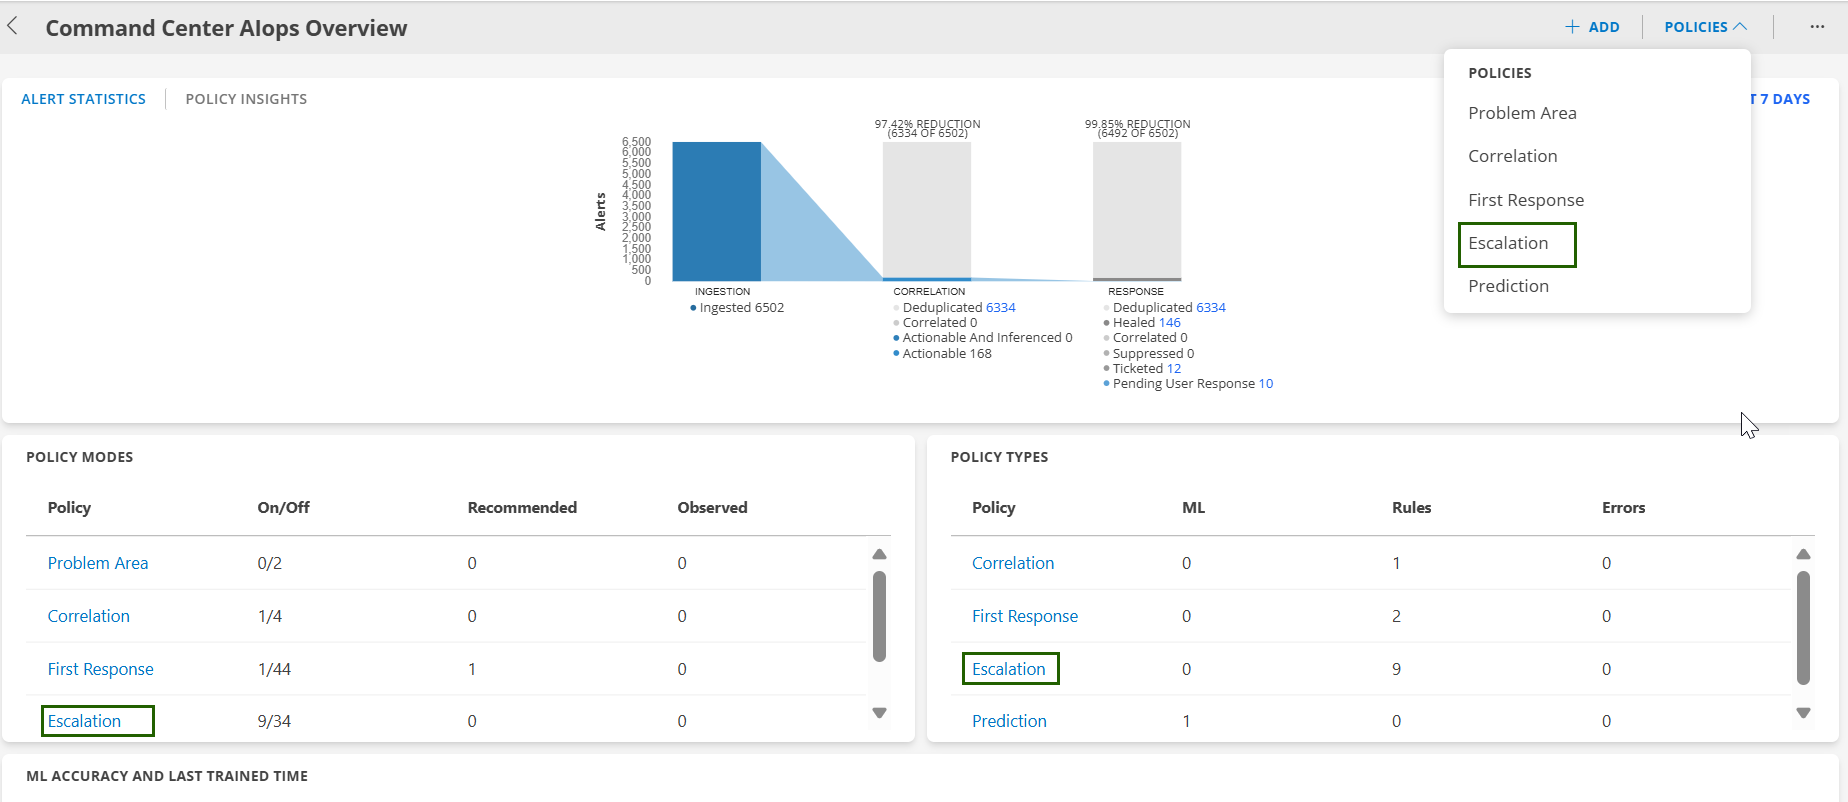This screenshot has height=802, width=1848.
Task: Choose Problem Area in the Policies menu
Action: tap(1522, 114)
